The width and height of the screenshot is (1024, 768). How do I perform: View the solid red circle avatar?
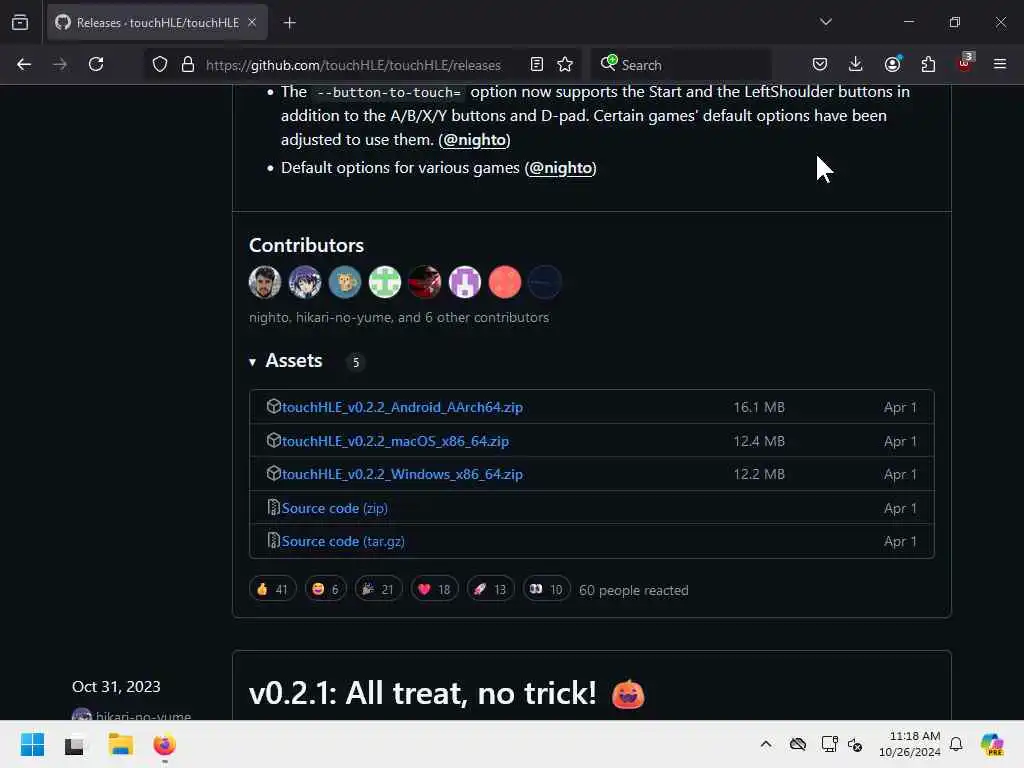pos(505,282)
